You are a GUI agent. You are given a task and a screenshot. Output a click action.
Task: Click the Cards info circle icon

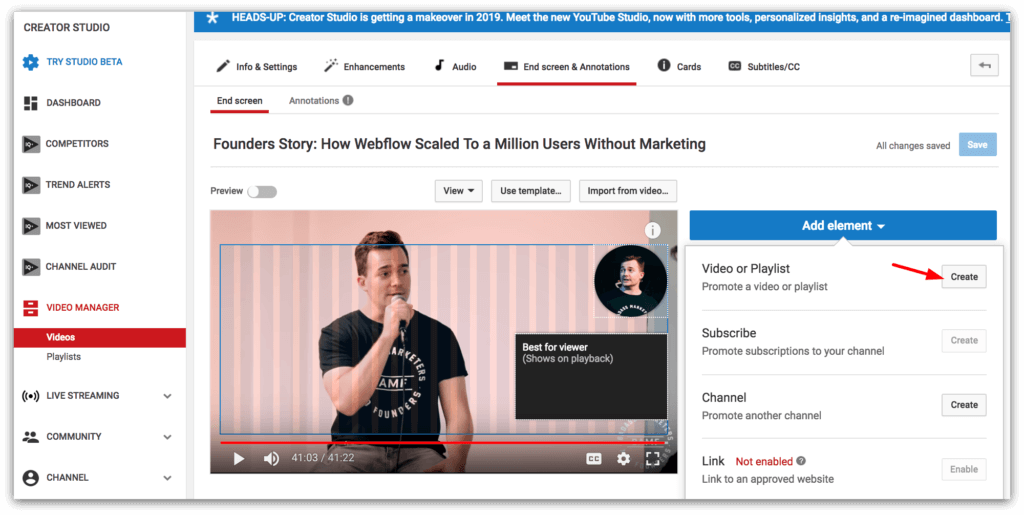664,65
